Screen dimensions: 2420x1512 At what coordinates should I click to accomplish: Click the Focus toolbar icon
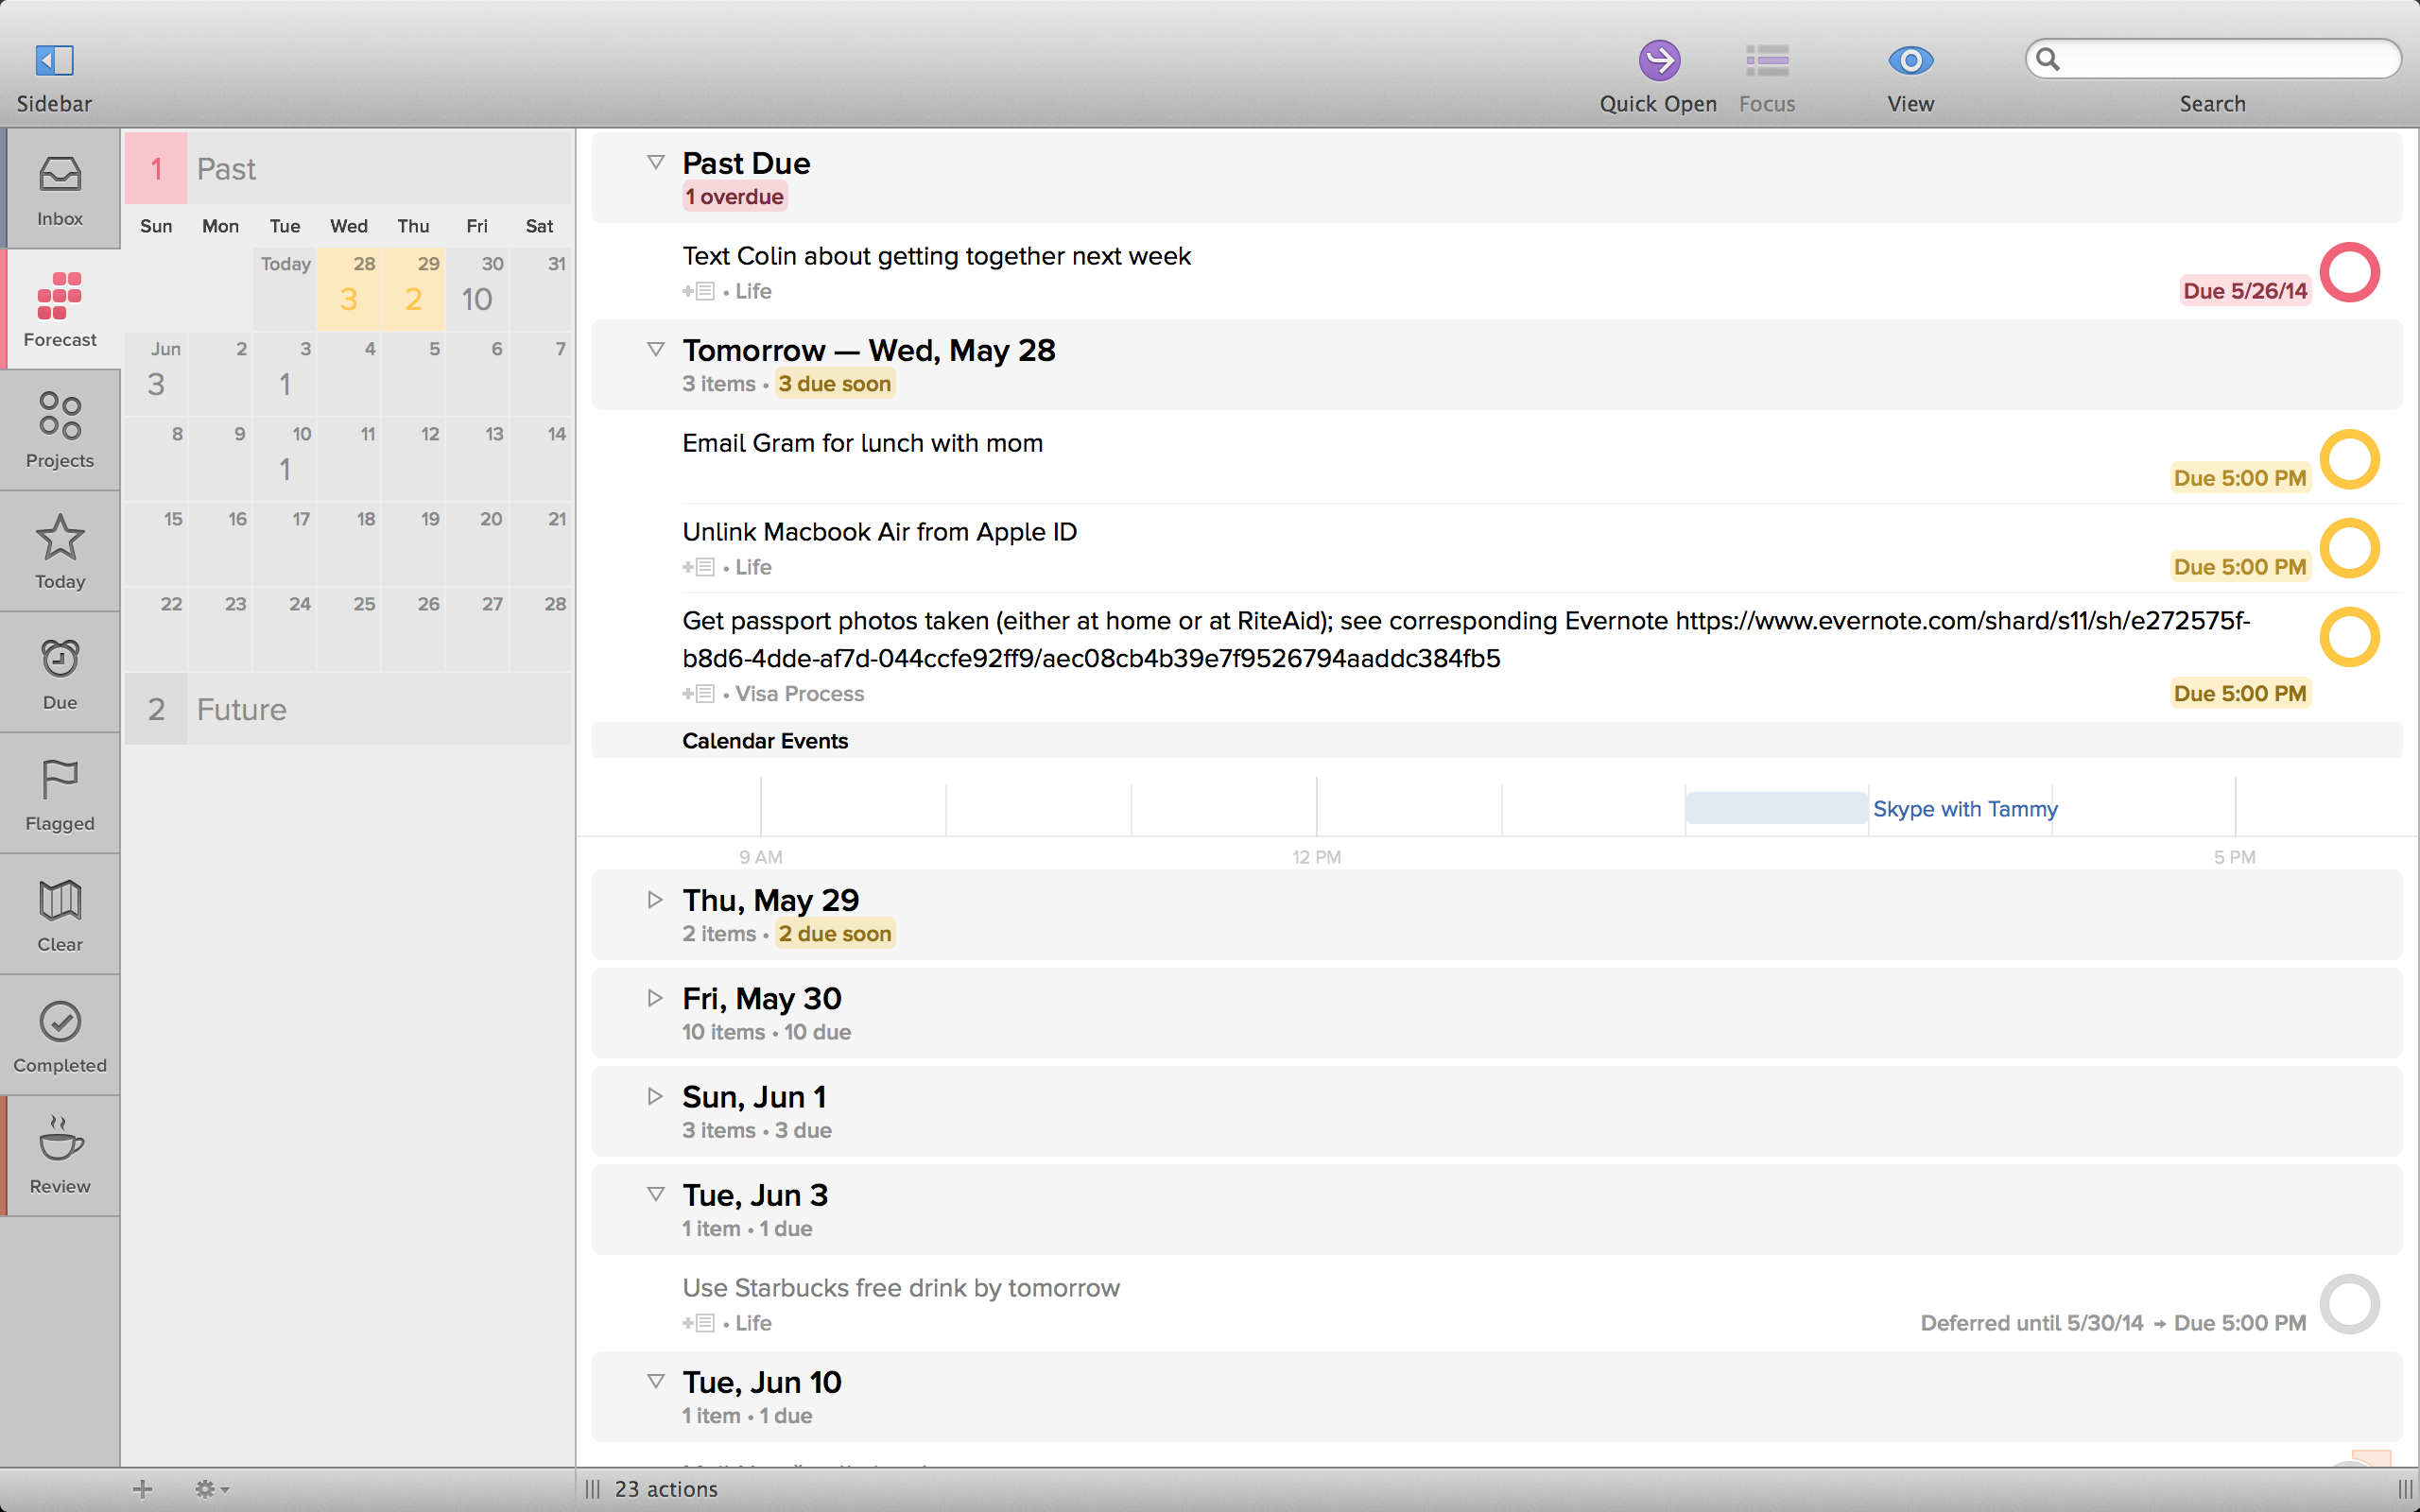pyautogui.click(x=1766, y=60)
